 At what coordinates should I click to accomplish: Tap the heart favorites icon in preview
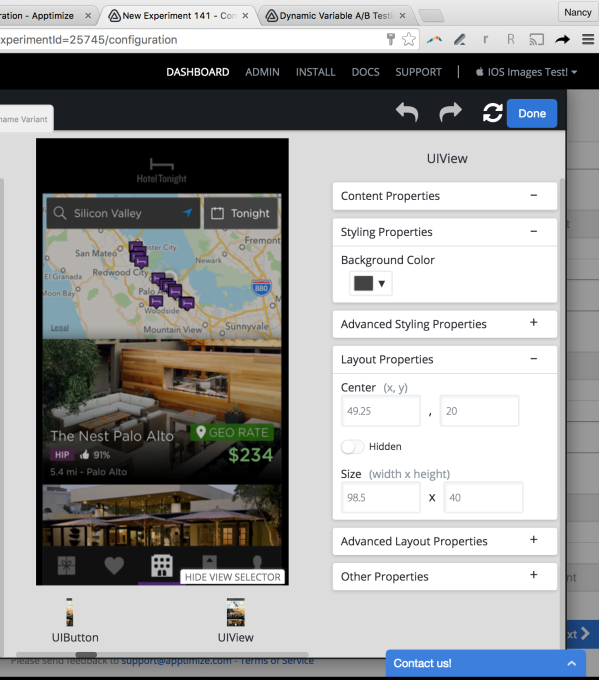(114, 566)
